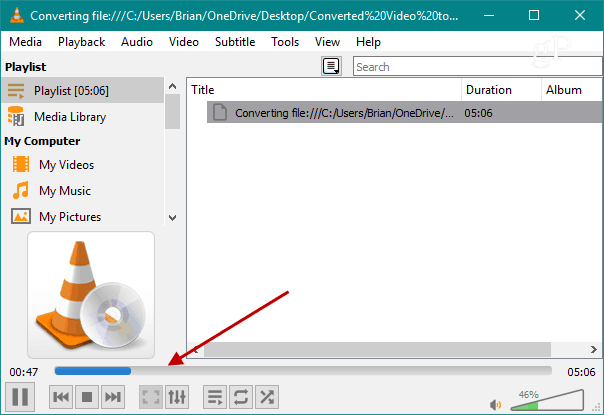Click the 05:06 duration cell
The width and height of the screenshot is (604, 415).
click(x=478, y=113)
